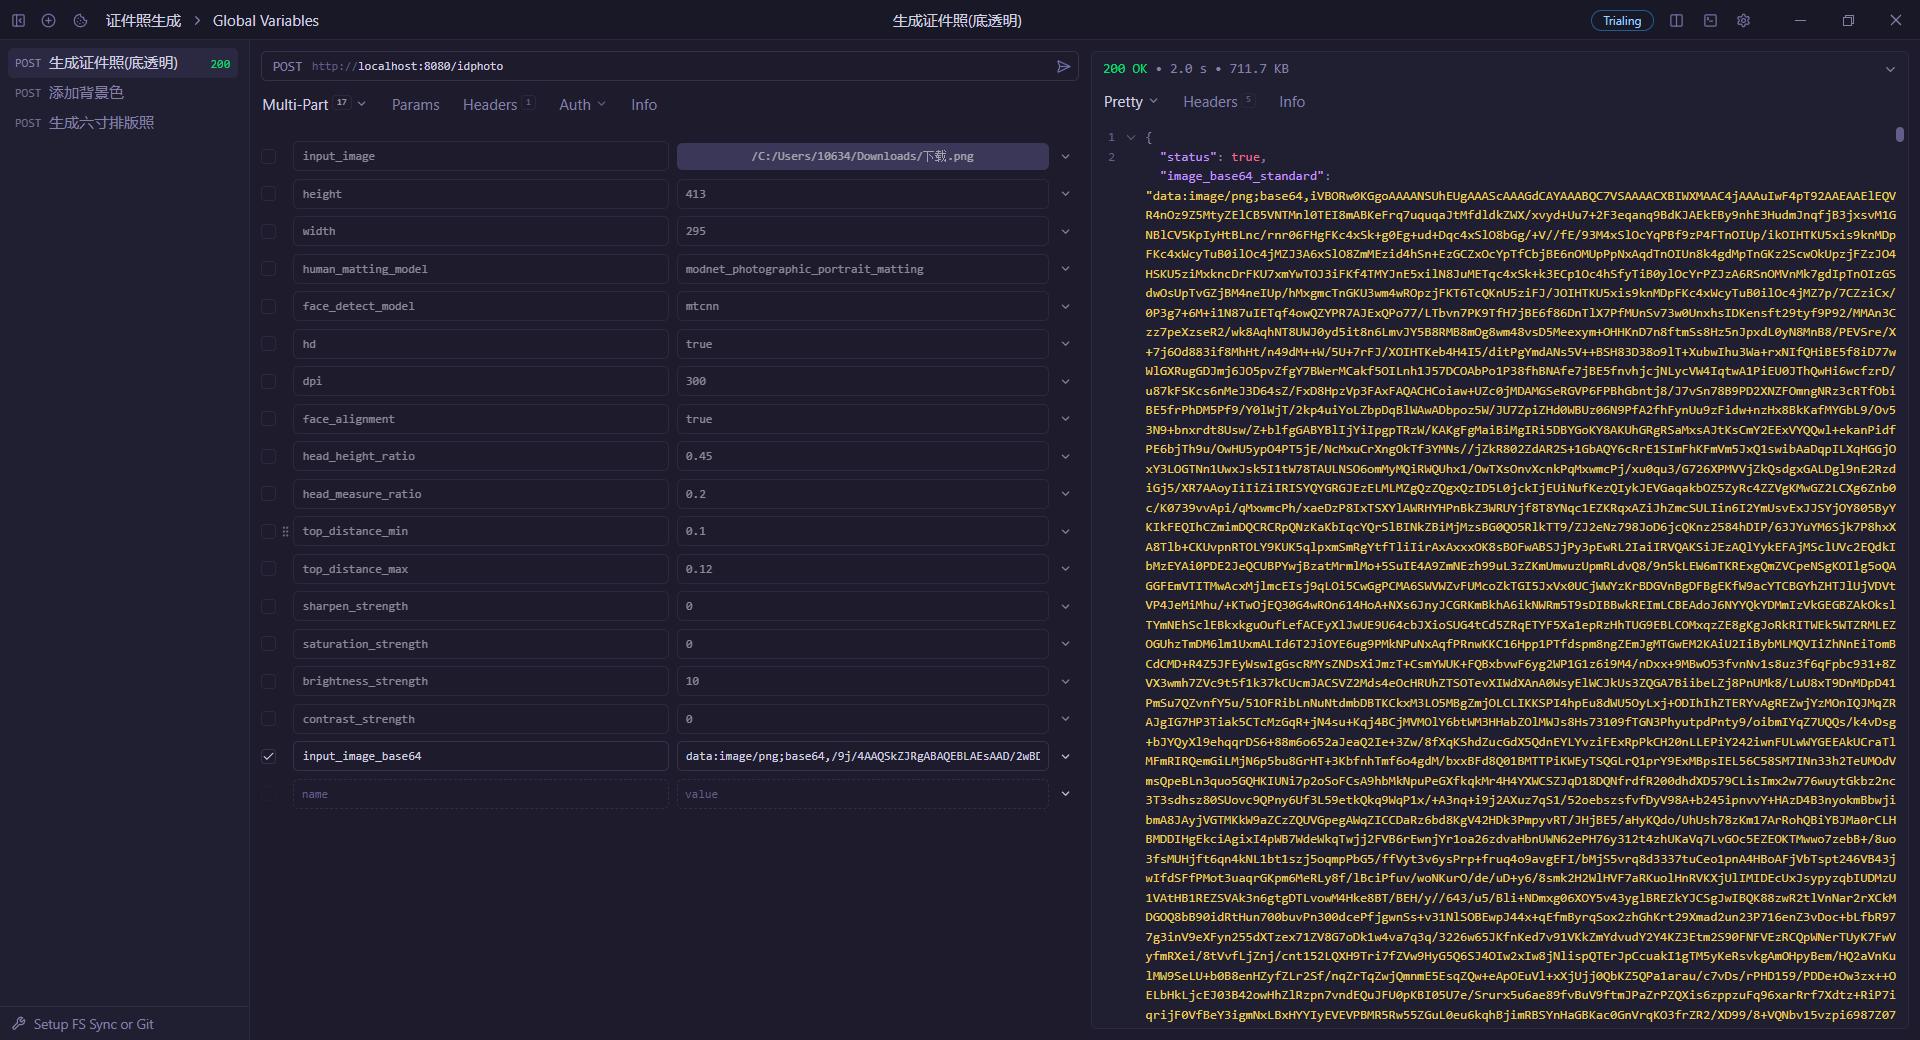Click the FS Sync or Git wrench icon
The height and width of the screenshot is (1040, 1920).
[18, 1024]
